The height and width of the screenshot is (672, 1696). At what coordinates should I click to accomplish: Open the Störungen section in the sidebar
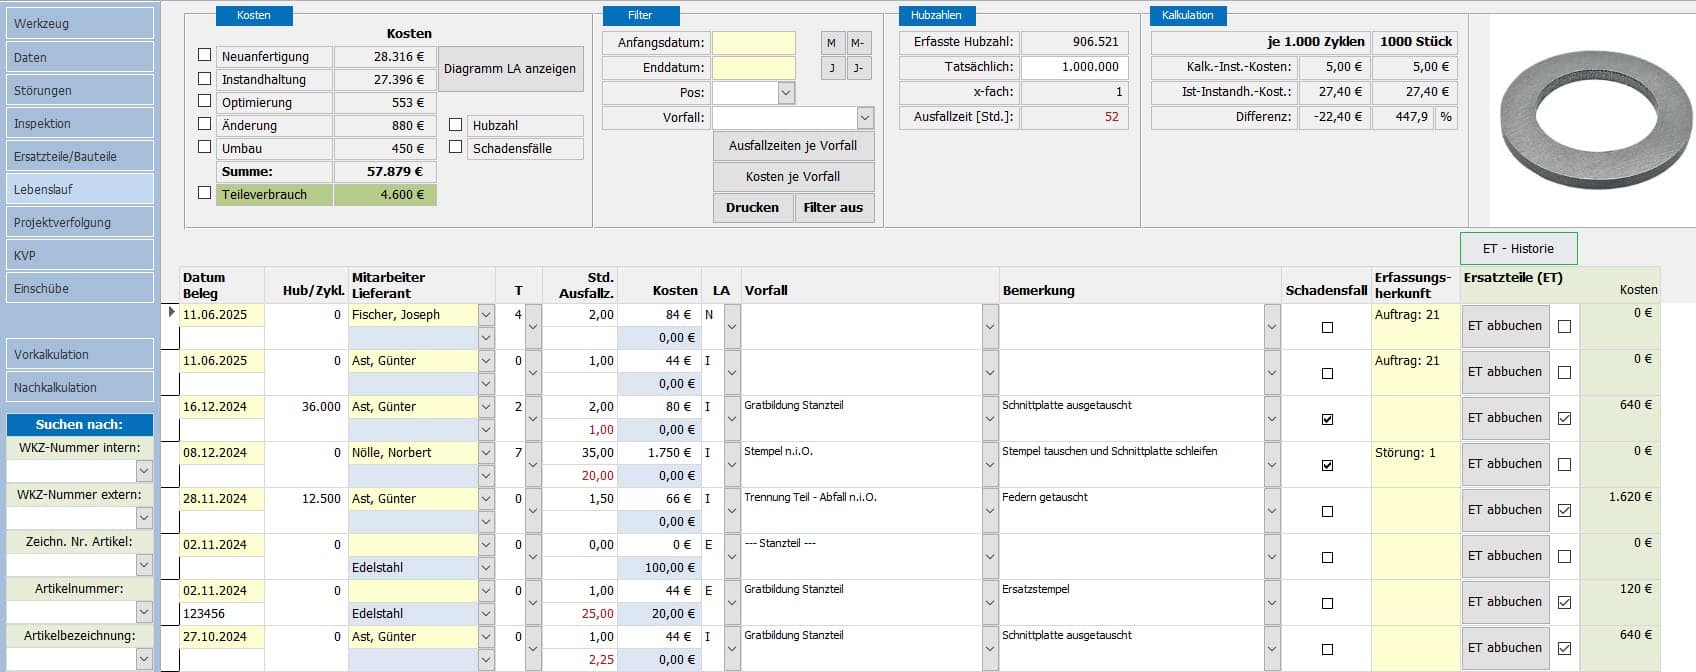(79, 90)
